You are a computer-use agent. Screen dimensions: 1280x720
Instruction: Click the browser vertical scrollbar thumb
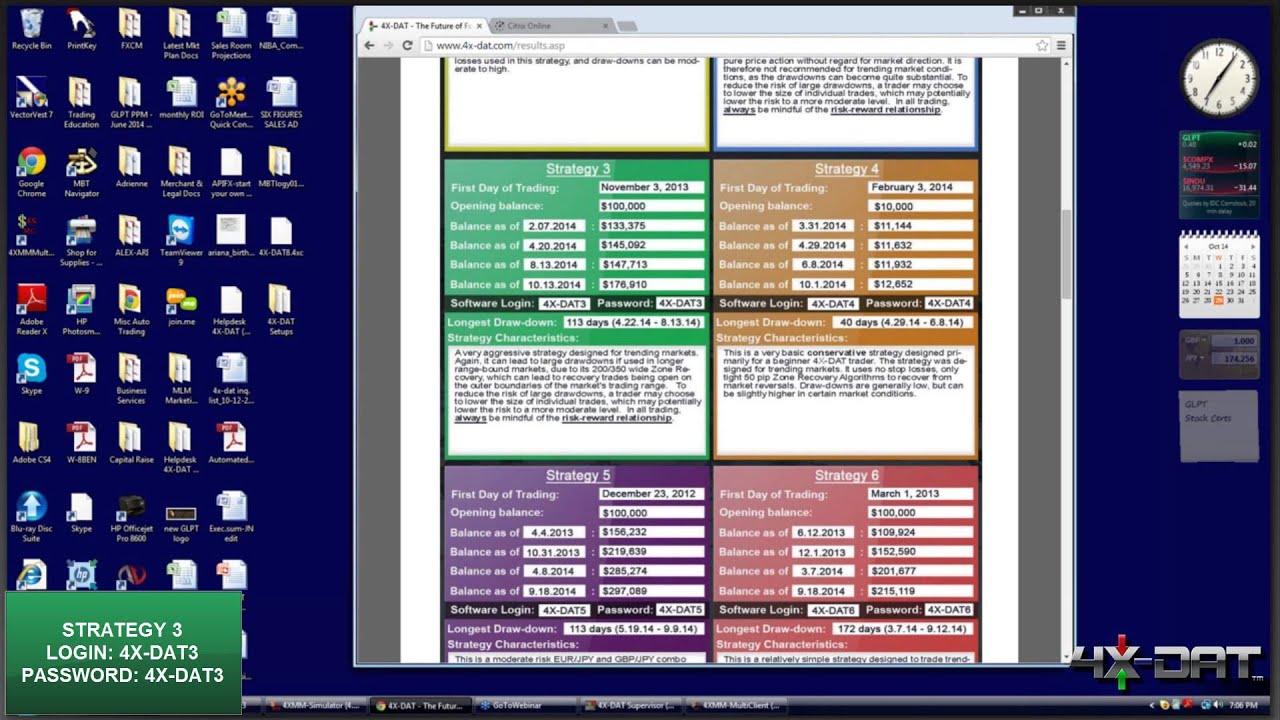coord(1069,253)
